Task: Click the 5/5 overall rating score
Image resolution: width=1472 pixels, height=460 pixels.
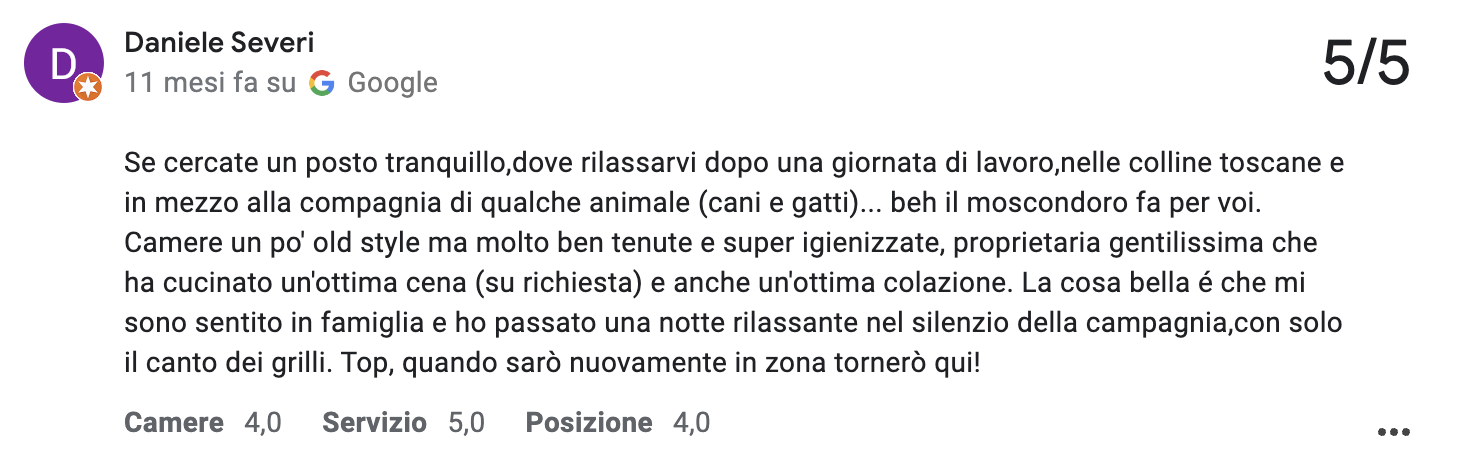Action: (1366, 65)
